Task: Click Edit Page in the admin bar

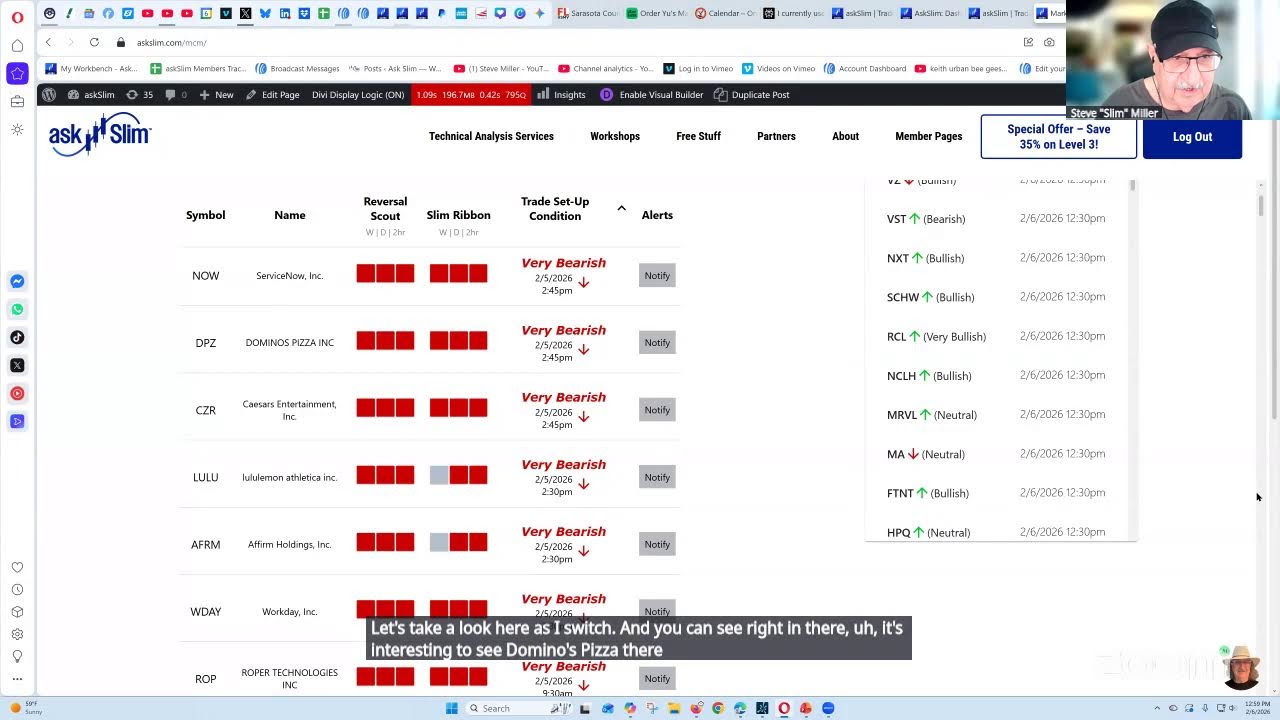Action: tap(272, 95)
